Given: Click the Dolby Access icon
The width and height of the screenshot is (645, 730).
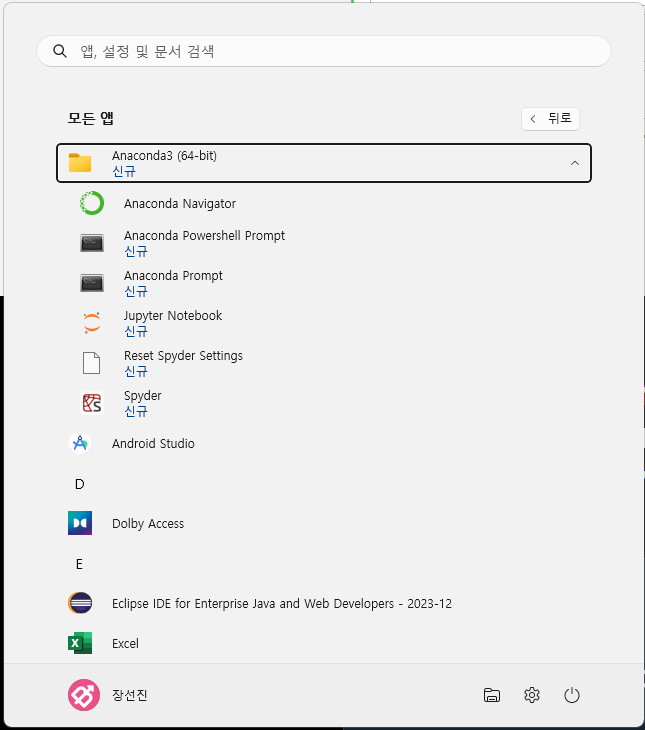Looking at the screenshot, I should (x=80, y=523).
